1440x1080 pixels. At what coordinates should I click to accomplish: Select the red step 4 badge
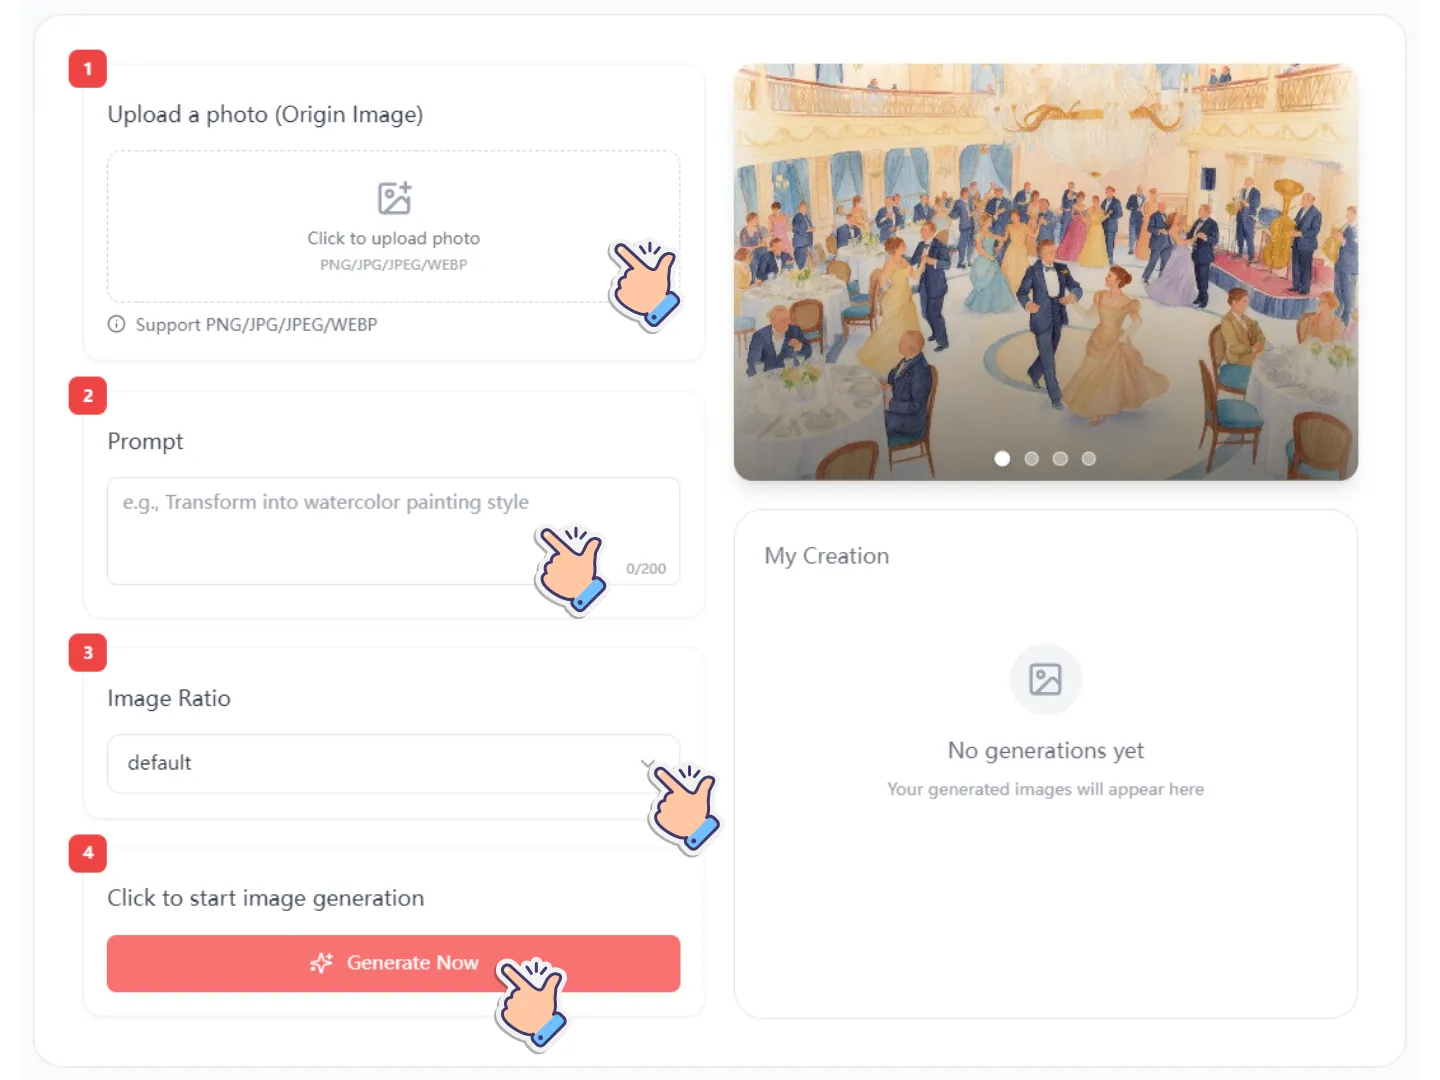pyautogui.click(x=88, y=853)
